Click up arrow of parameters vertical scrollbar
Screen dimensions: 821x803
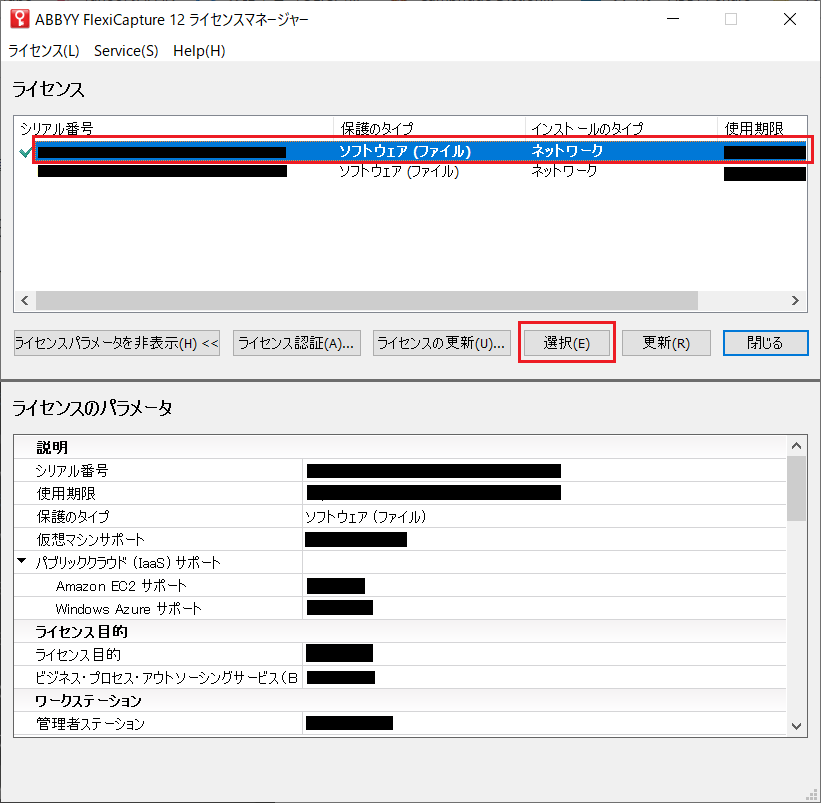[x=796, y=446]
